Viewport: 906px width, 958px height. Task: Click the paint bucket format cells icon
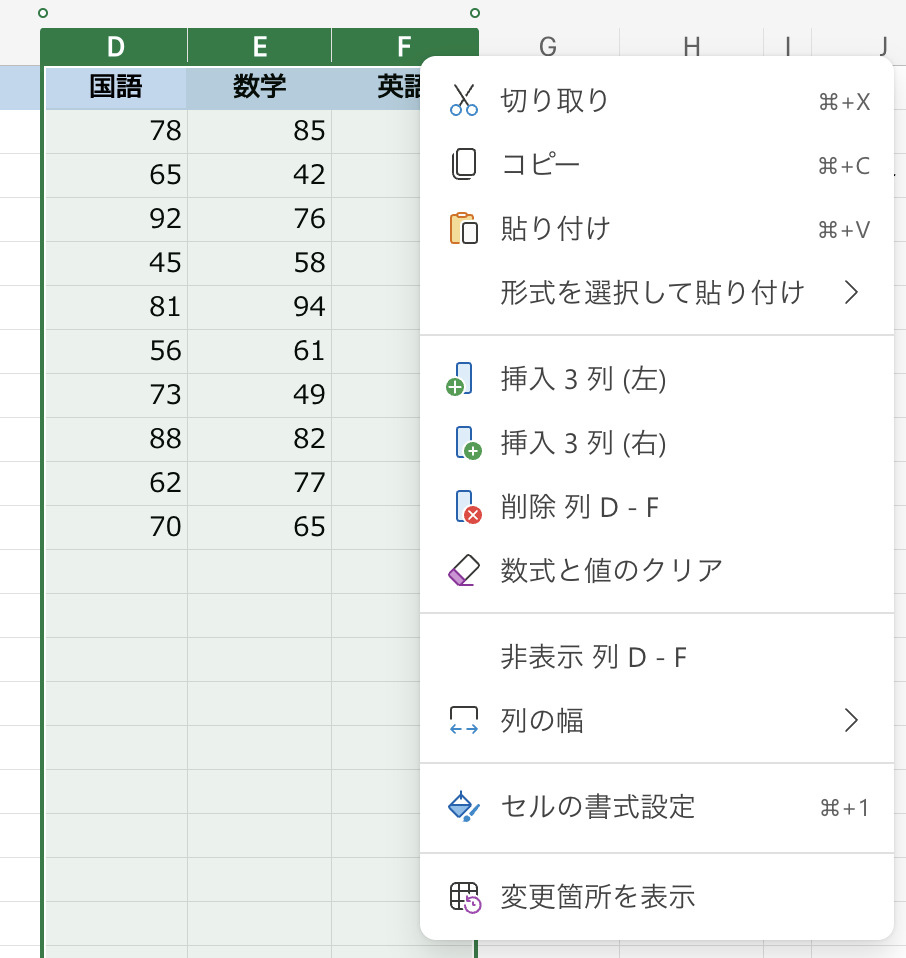(x=464, y=806)
